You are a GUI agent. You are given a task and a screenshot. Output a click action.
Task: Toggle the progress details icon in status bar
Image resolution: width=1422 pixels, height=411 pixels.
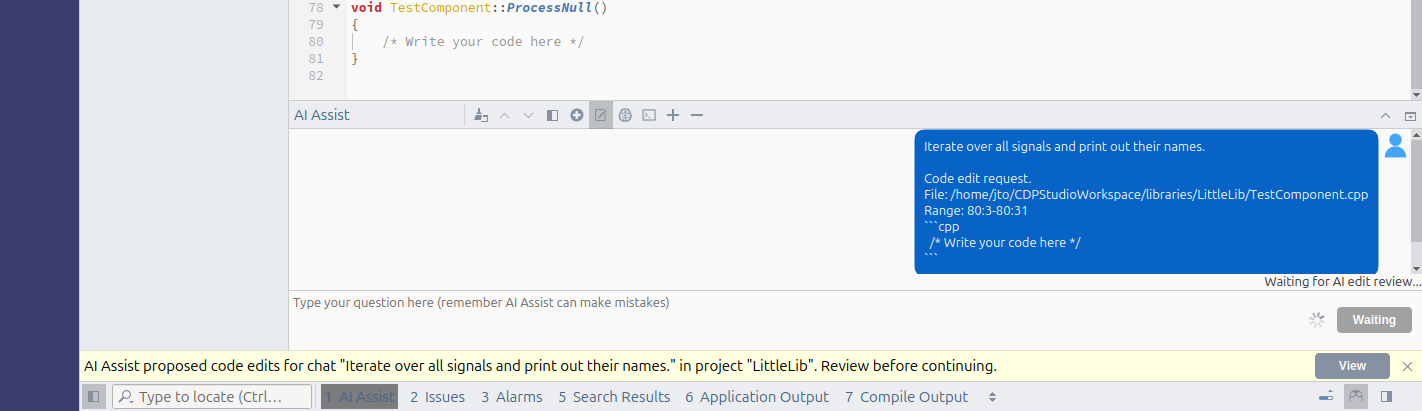(x=1326, y=397)
